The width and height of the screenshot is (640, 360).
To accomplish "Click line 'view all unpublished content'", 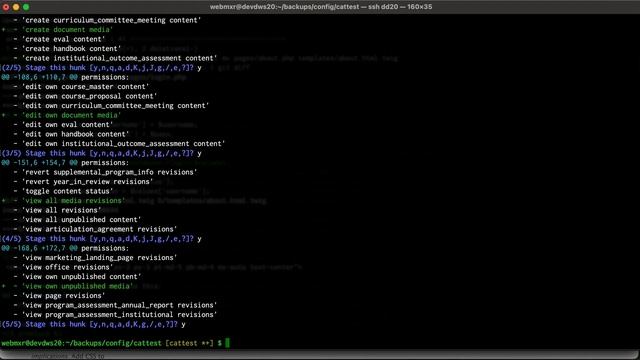I will click(x=77, y=220).
